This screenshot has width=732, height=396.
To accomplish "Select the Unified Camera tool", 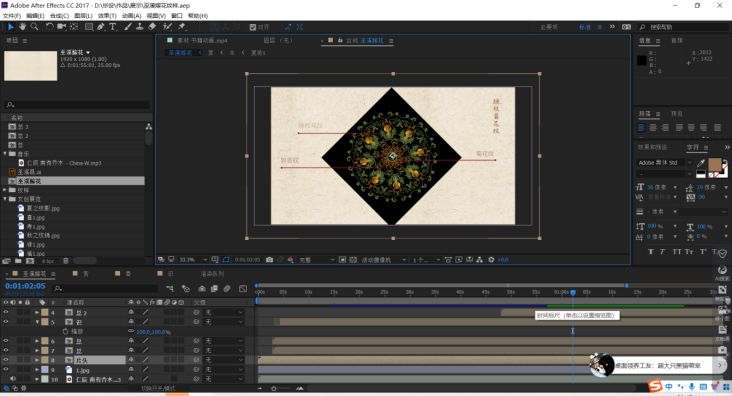I will [62, 27].
